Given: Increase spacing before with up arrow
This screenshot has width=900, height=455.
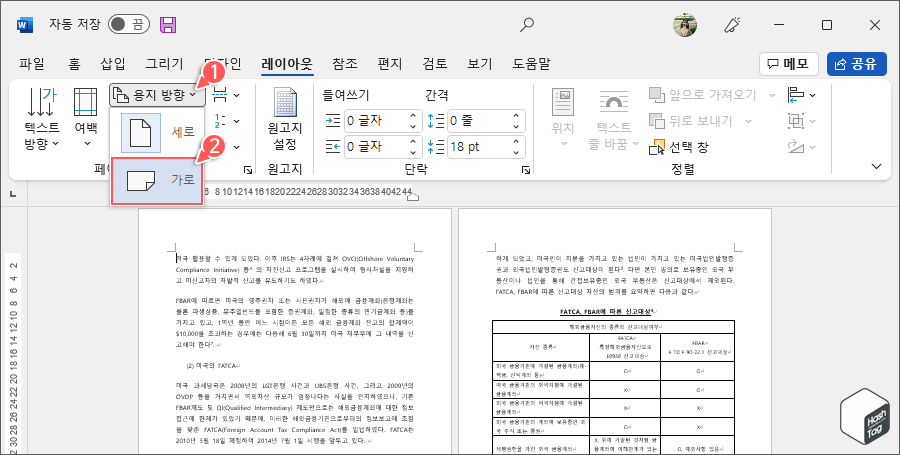Looking at the screenshot, I should point(517,115).
